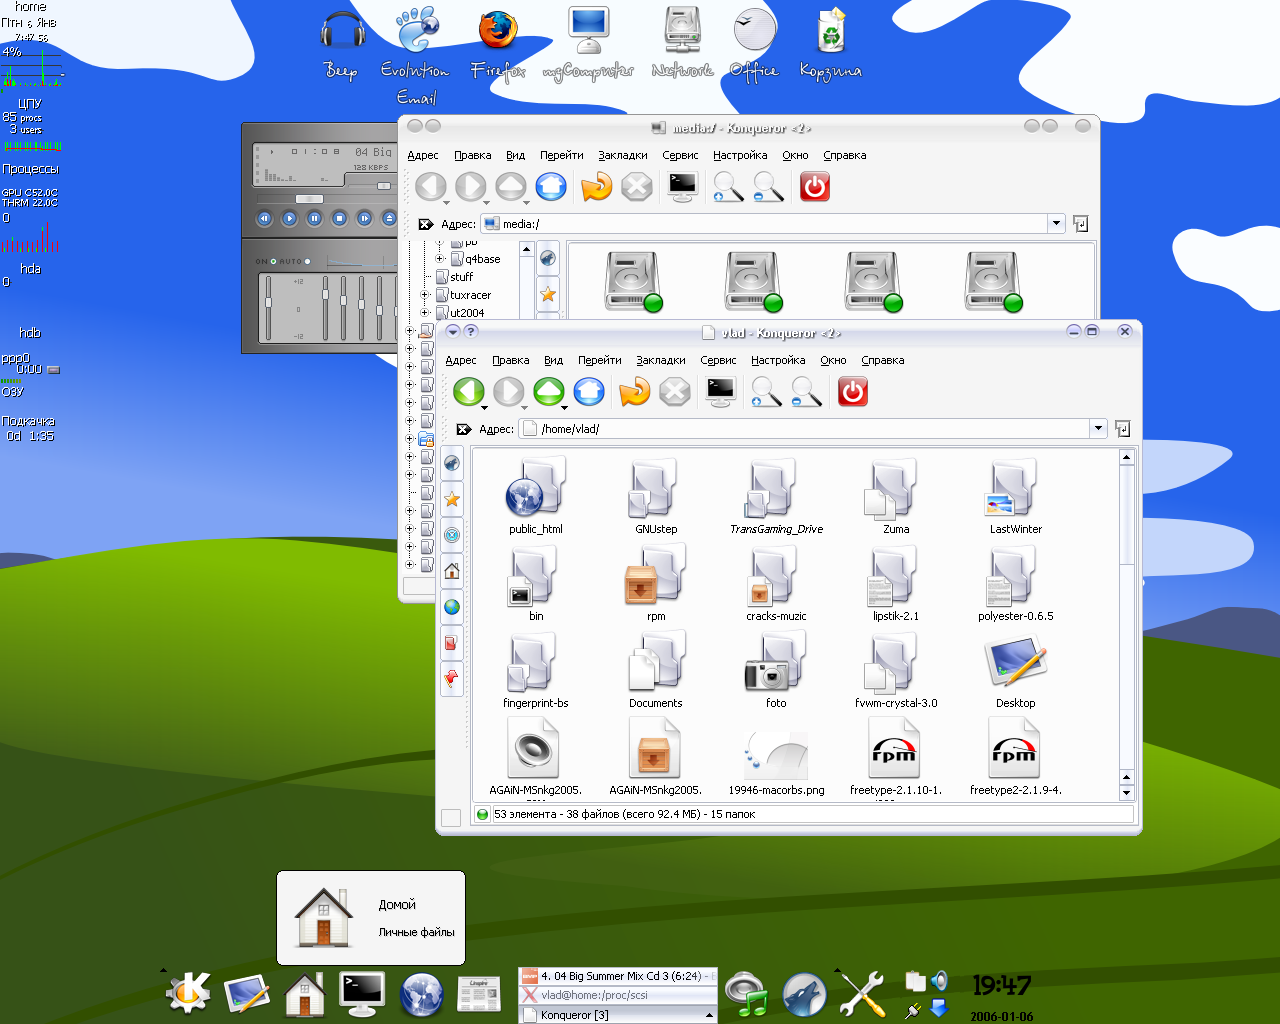The image size is (1280, 1024).
Task: Reload the folder view in vlad window
Action: click(x=634, y=391)
